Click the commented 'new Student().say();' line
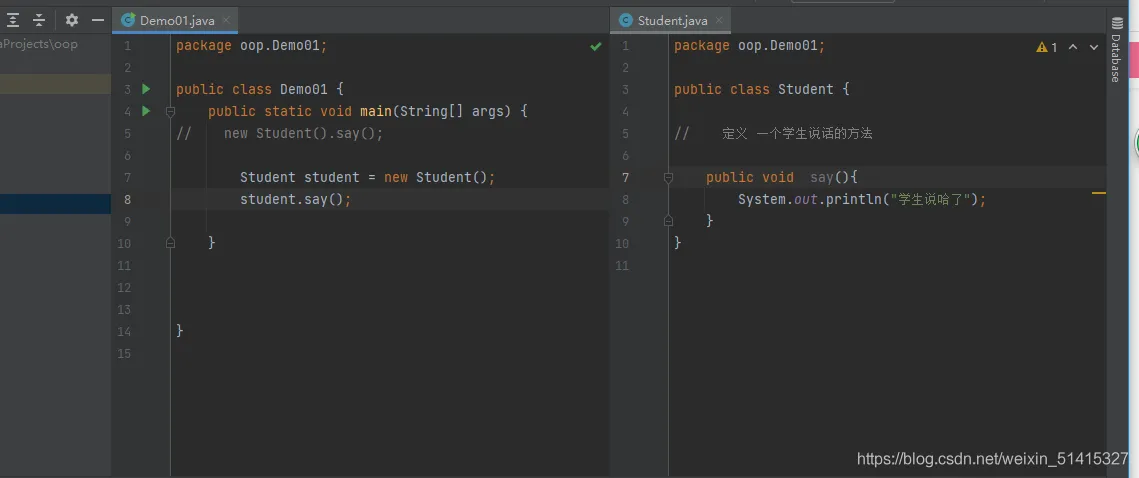Screen dimensions: 1139x478 (303, 134)
